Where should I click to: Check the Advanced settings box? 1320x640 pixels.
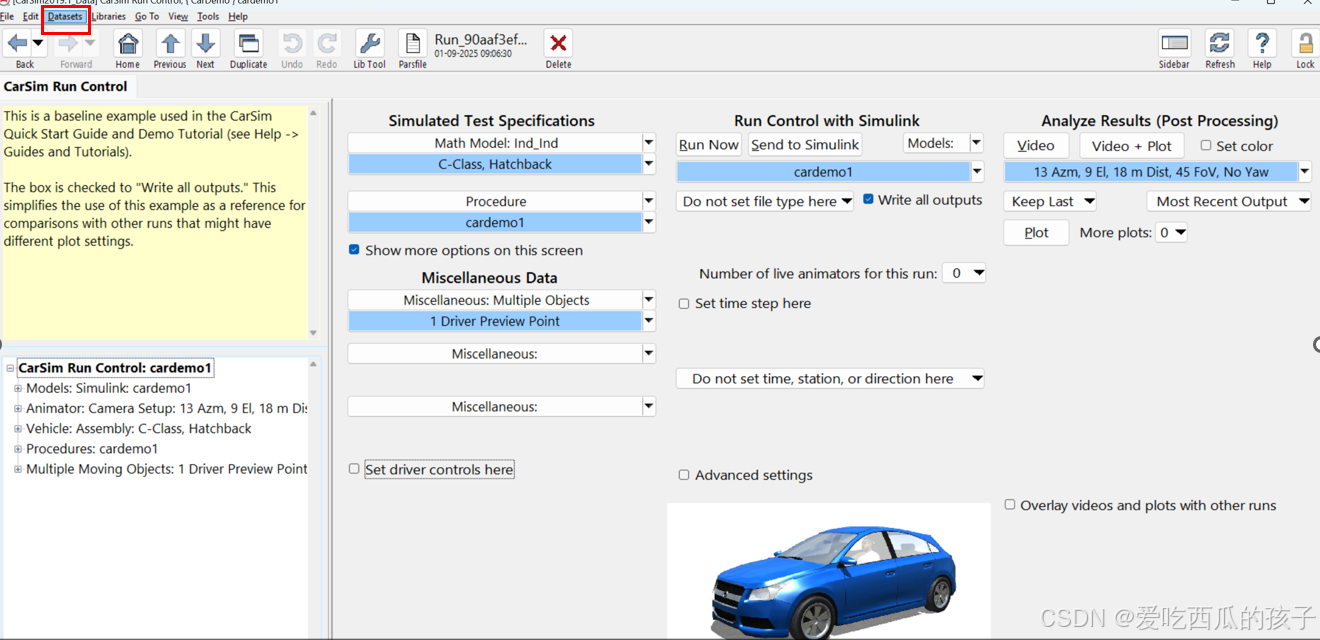point(684,475)
